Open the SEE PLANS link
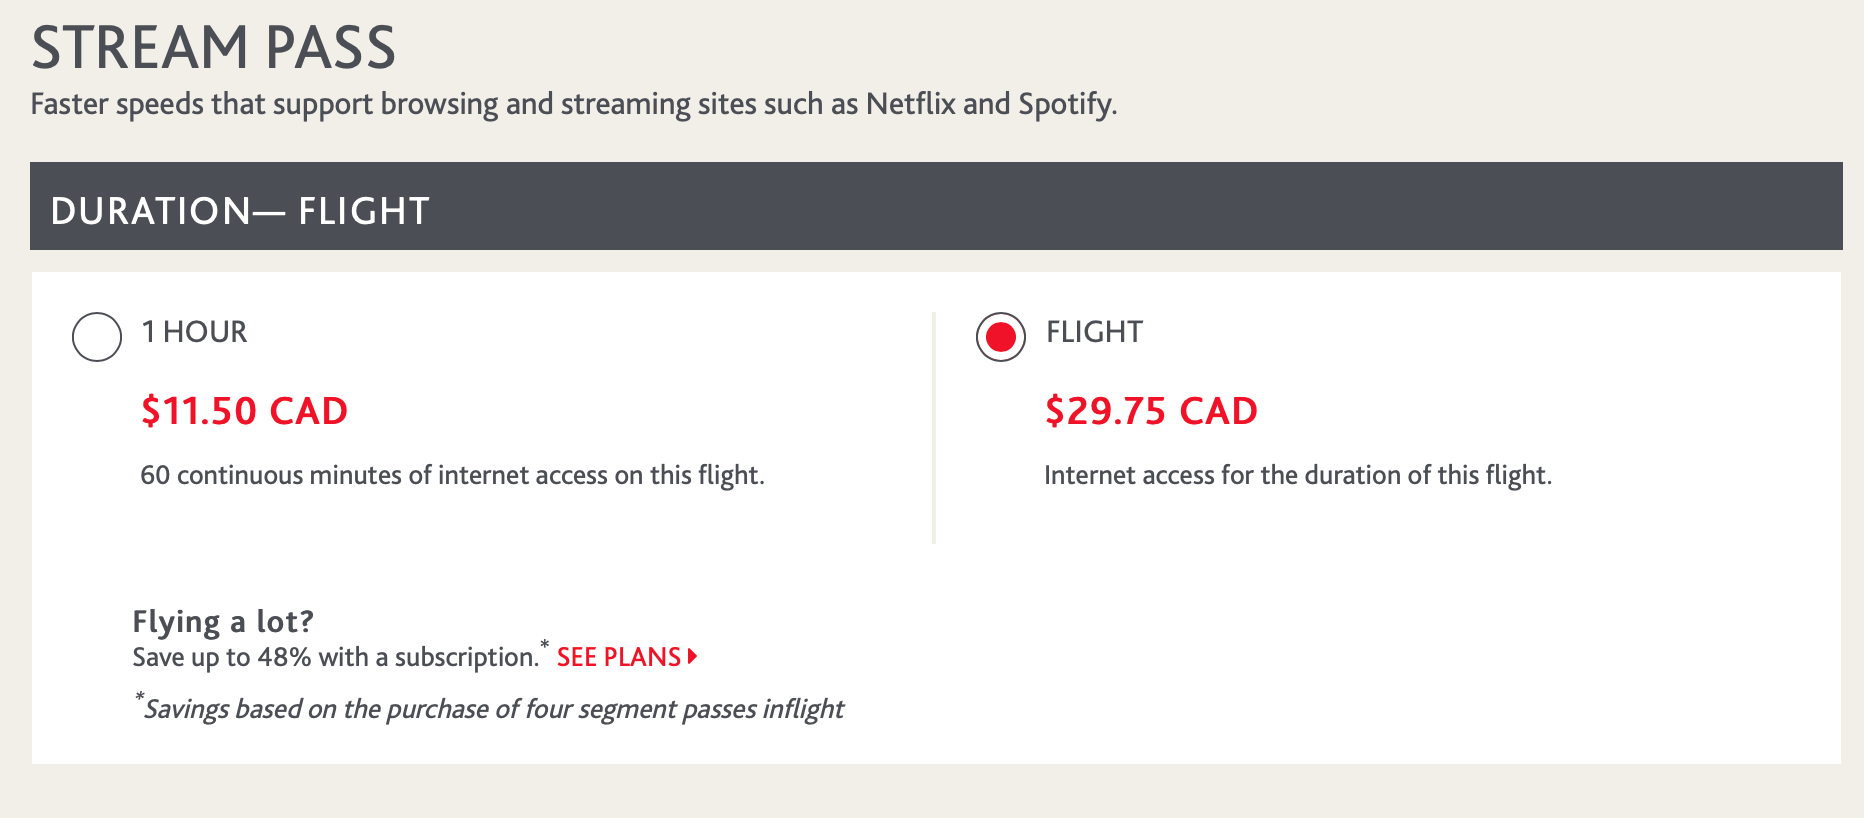The height and width of the screenshot is (818, 1864). [x=619, y=657]
